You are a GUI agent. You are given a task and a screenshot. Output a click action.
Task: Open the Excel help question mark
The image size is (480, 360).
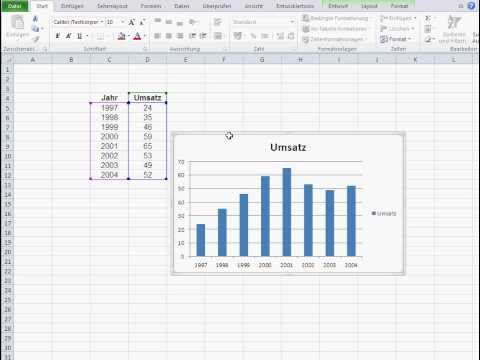click(471, 6)
